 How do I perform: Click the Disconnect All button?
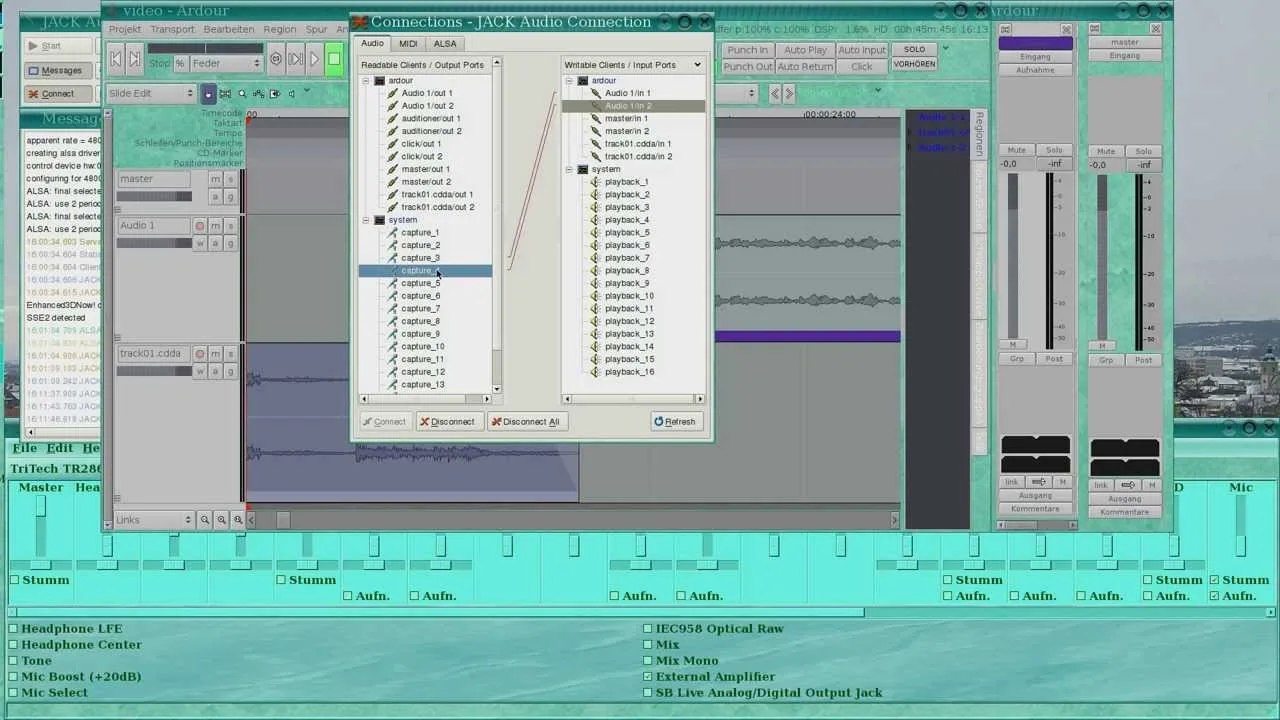[525, 422]
